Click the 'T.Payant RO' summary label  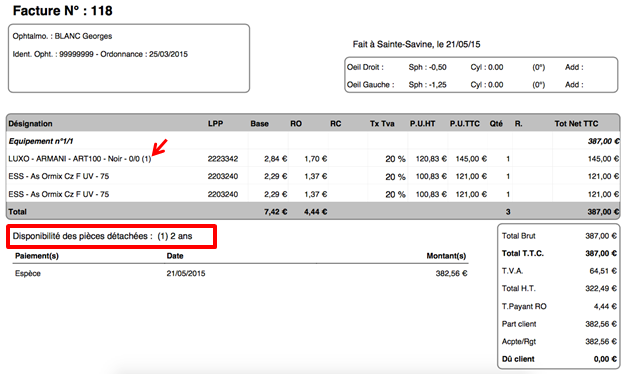524,306
